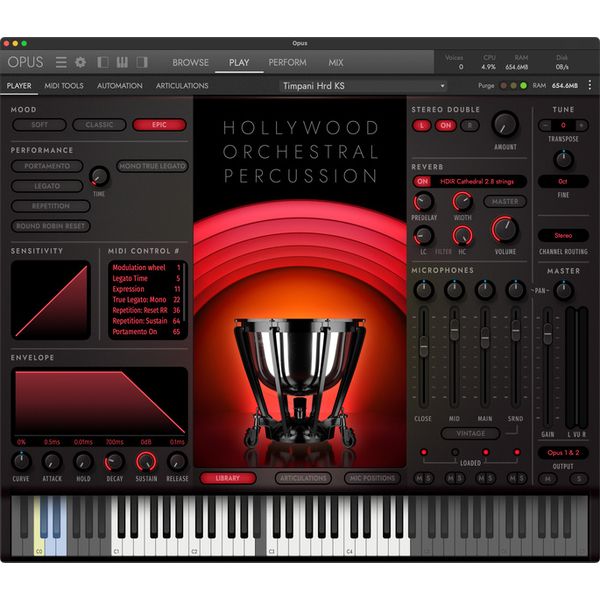The width and height of the screenshot is (600, 600).
Task: Open the hamburger main menu icon
Action: (61, 62)
